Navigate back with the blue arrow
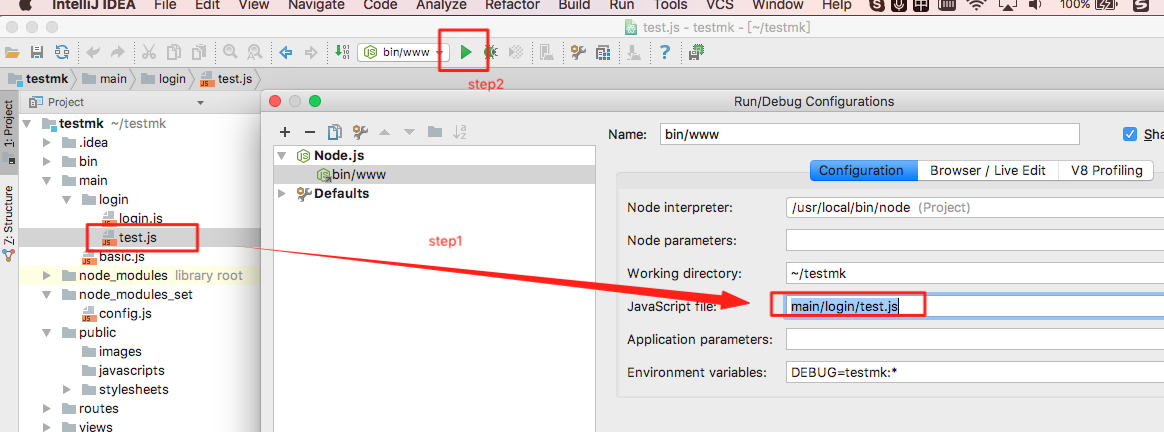 point(285,52)
